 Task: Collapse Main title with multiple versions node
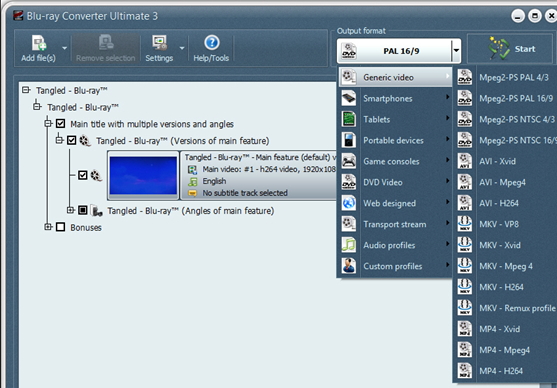pos(48,123)
